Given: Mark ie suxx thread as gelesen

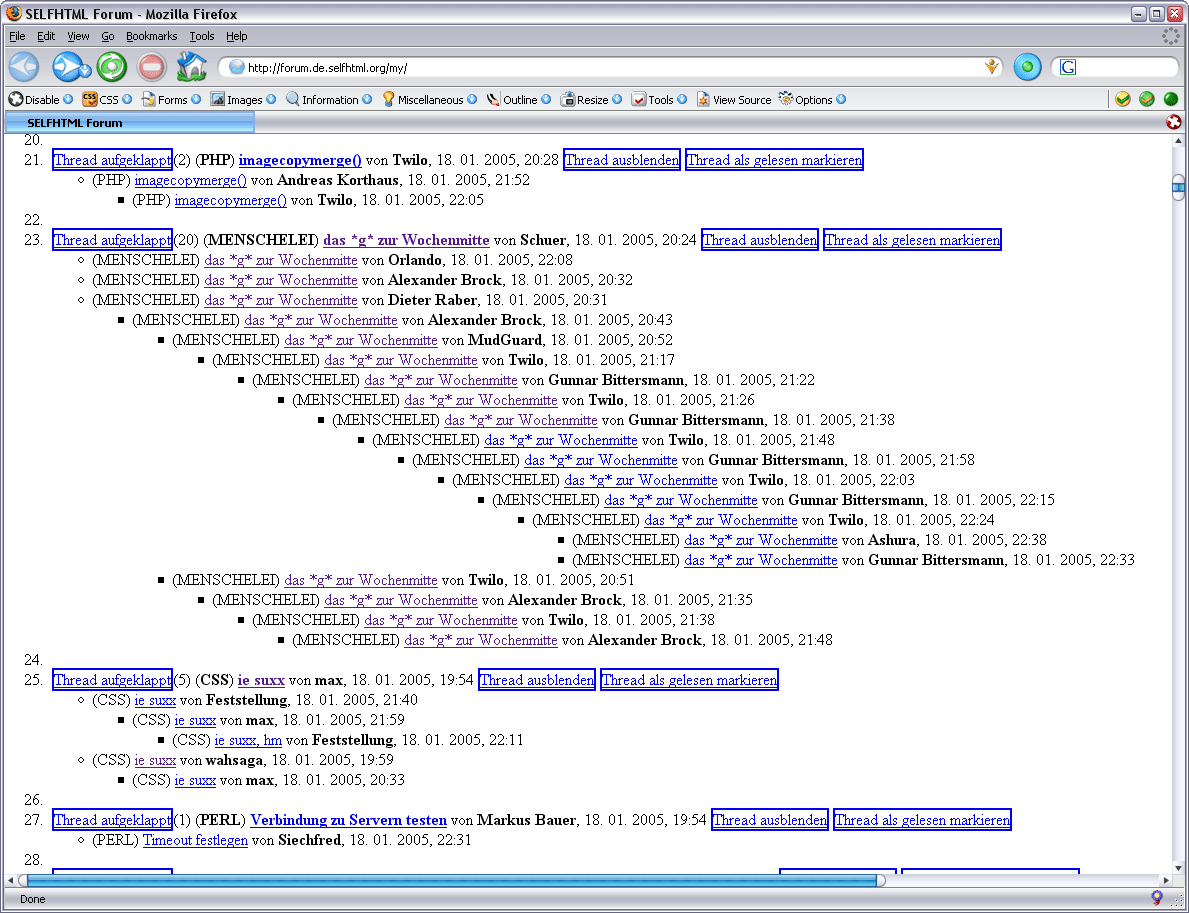Looking at the screenshot, I should 689,680.
